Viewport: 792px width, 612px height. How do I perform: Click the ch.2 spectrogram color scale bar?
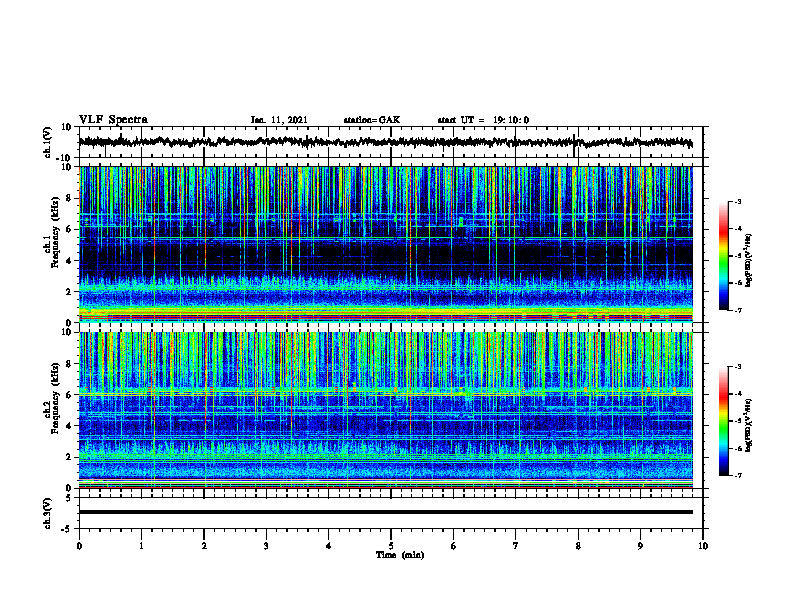click(x=723, y=421)
